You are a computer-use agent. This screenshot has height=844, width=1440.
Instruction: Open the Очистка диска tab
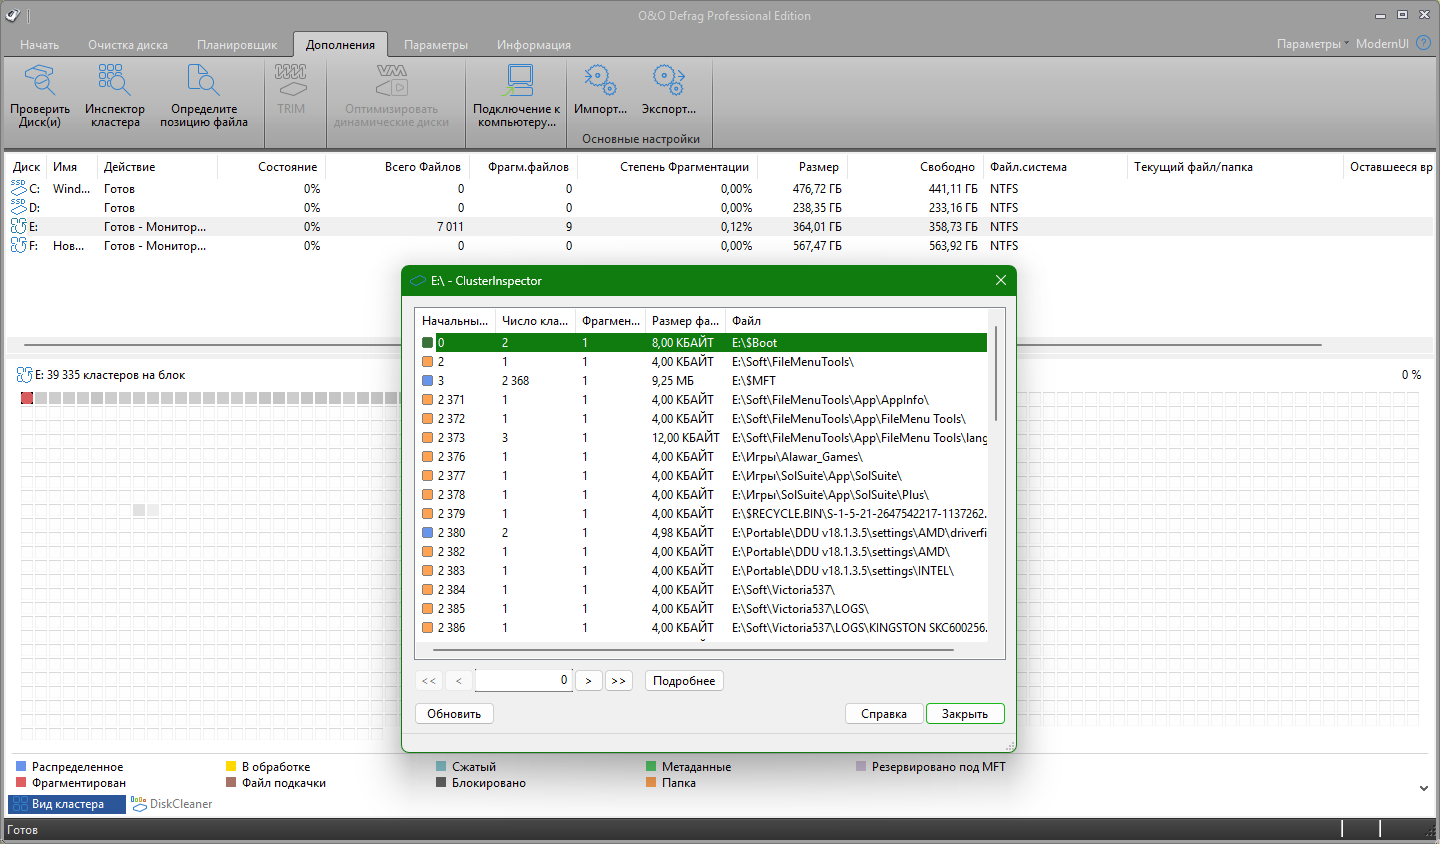[x=128, y=45]
